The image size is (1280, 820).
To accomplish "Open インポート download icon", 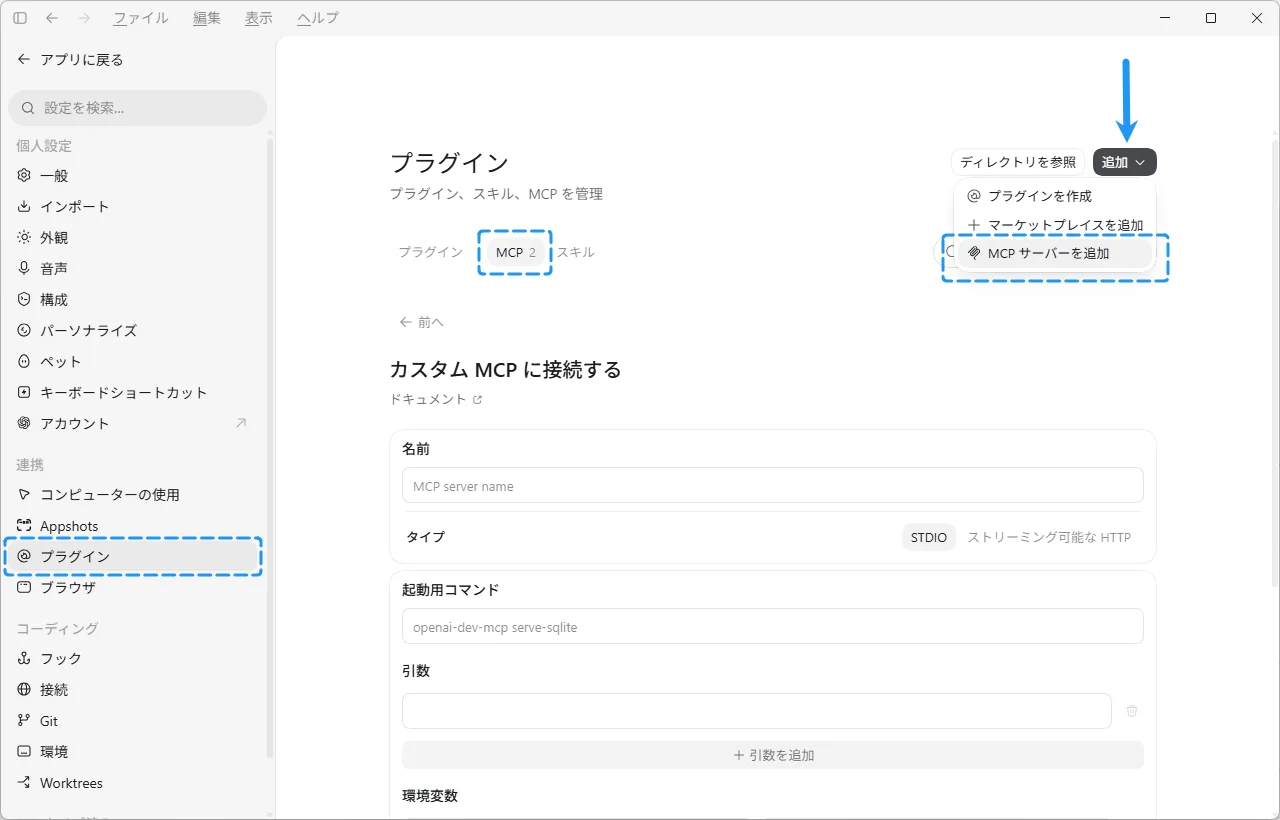I will pyautogui.click(x=24, y=206).
